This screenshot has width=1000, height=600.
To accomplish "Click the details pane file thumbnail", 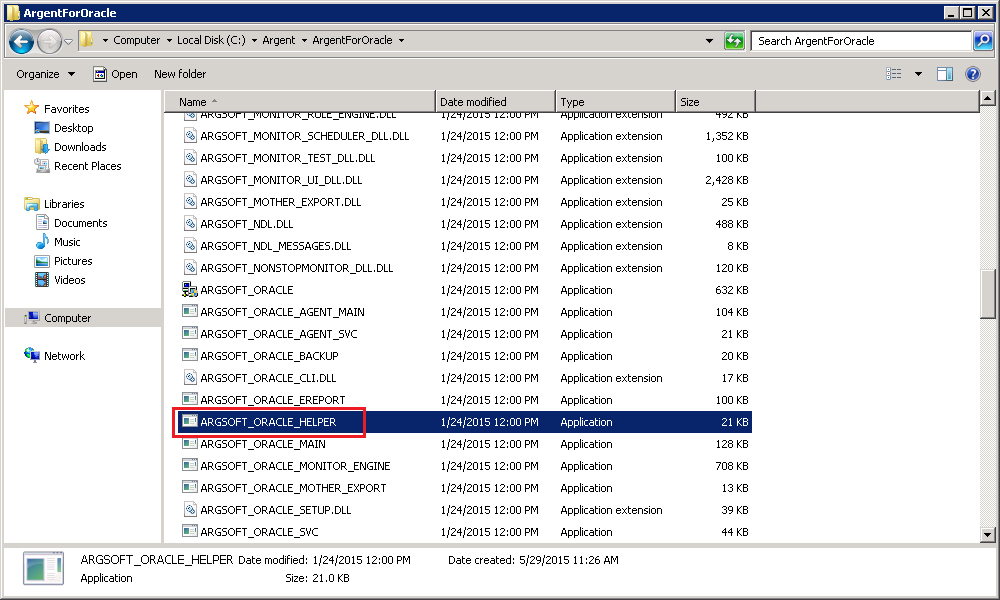I will pyautogui.click(x=43, y=568).
